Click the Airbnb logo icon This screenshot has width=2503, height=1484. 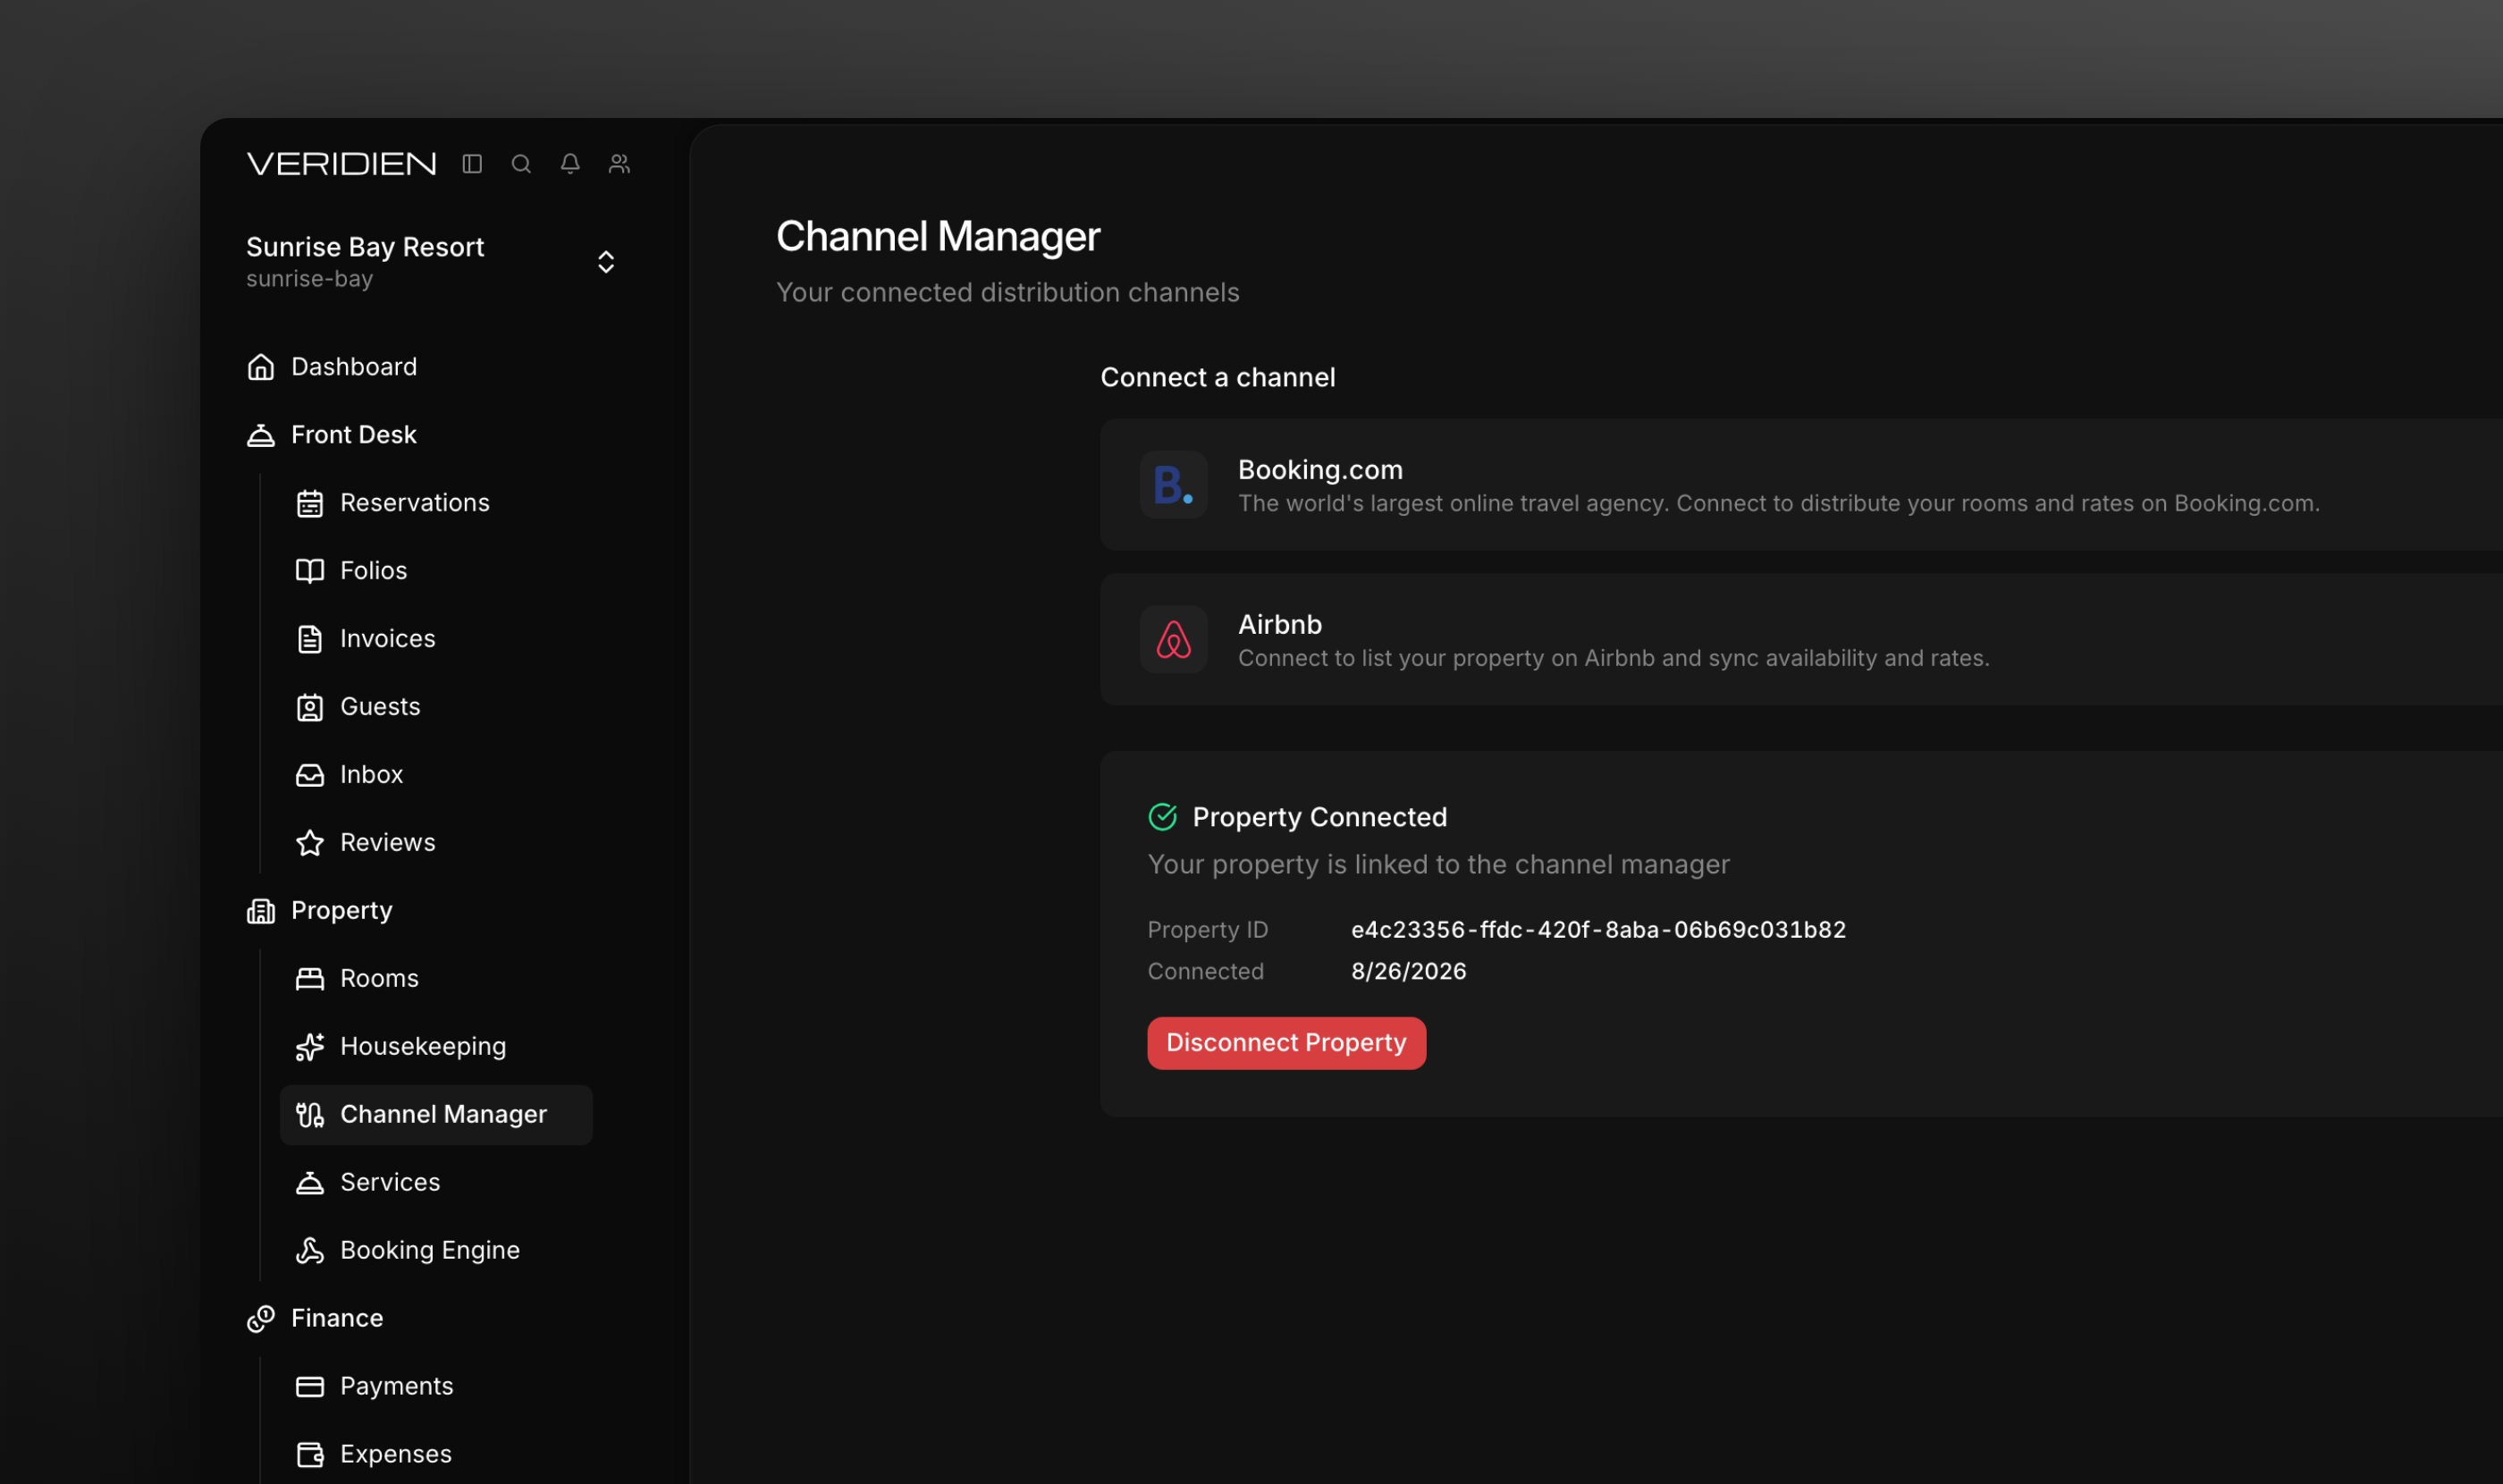pyautogui.click(x=1173, y=639)
